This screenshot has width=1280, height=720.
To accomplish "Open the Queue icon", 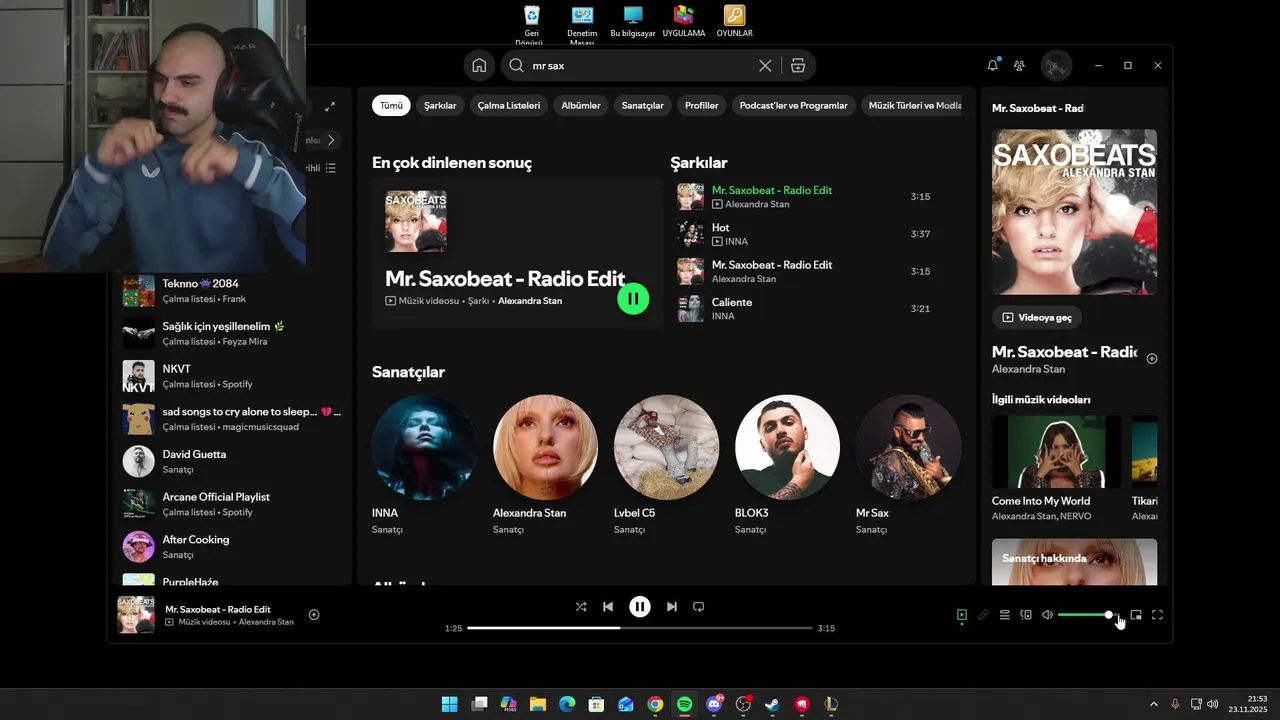I will pos(1005,615).
